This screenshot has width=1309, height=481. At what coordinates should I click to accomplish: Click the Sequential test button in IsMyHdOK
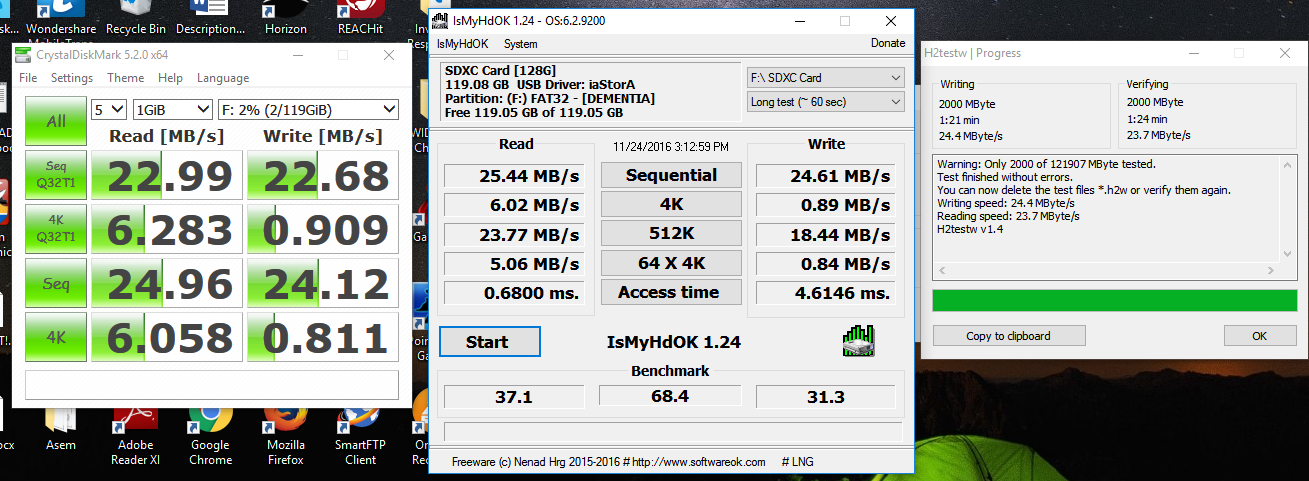click(x=671, y=175)
